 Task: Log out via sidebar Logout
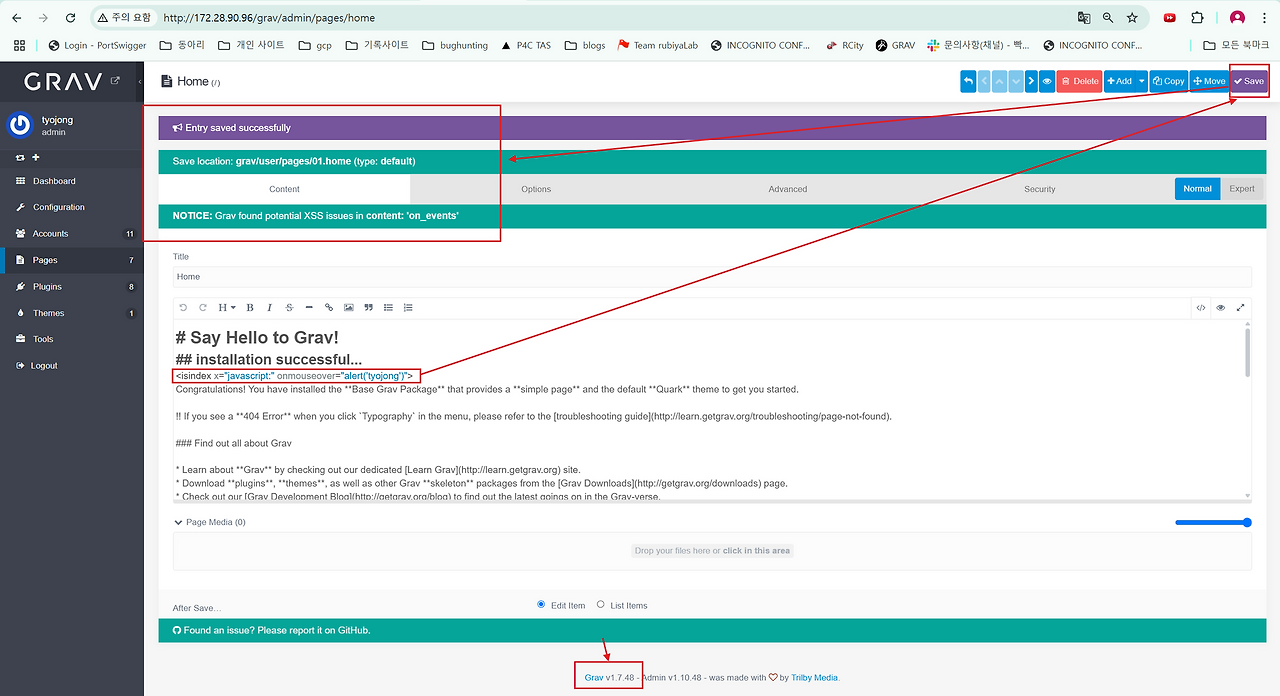coord(72,366)
